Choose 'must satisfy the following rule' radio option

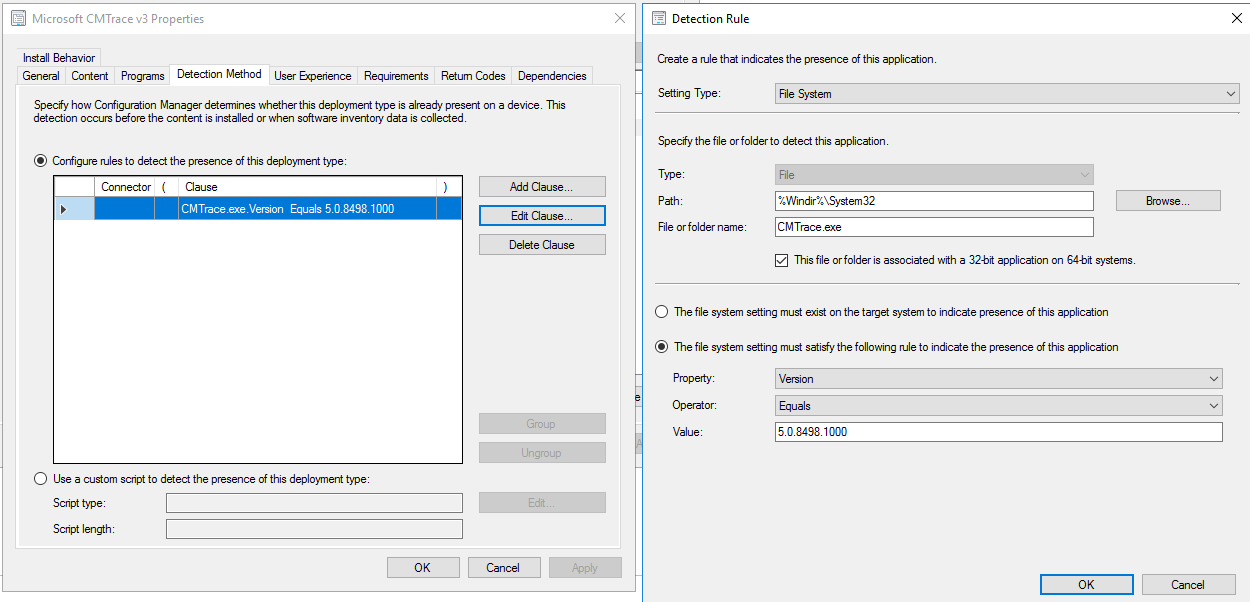pos(661,347)
